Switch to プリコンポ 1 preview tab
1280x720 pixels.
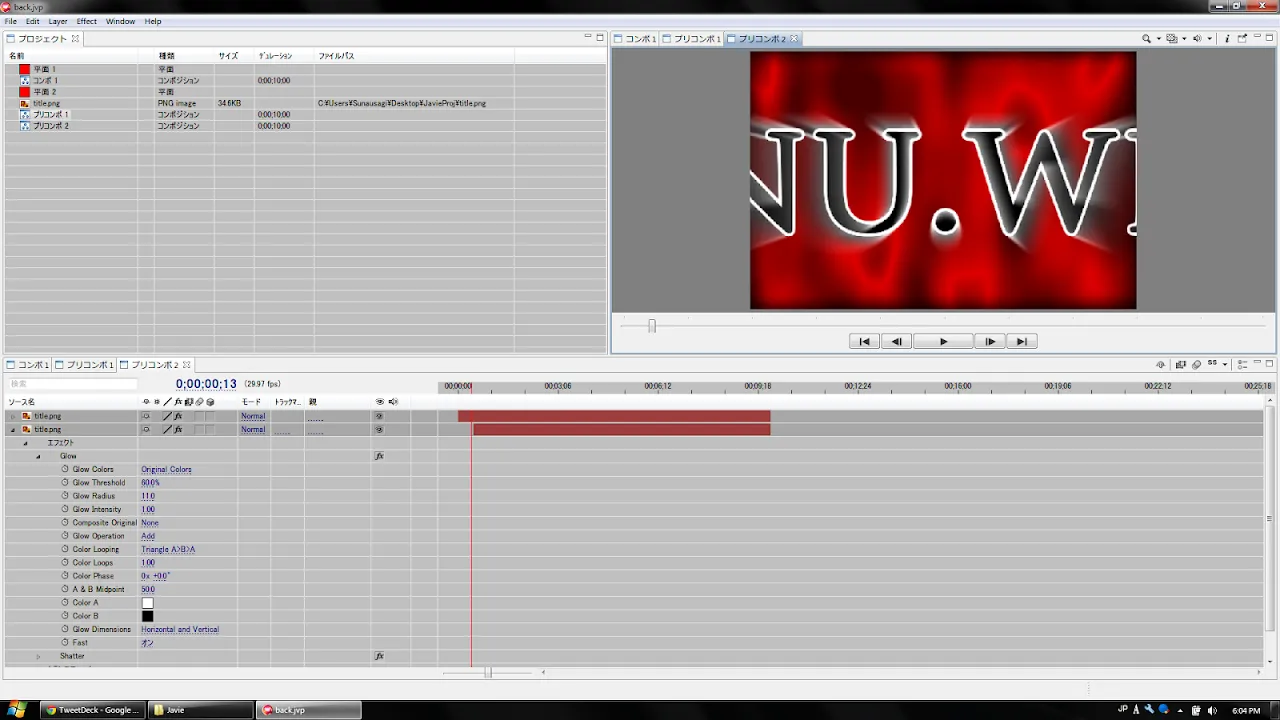coord(696,39)
